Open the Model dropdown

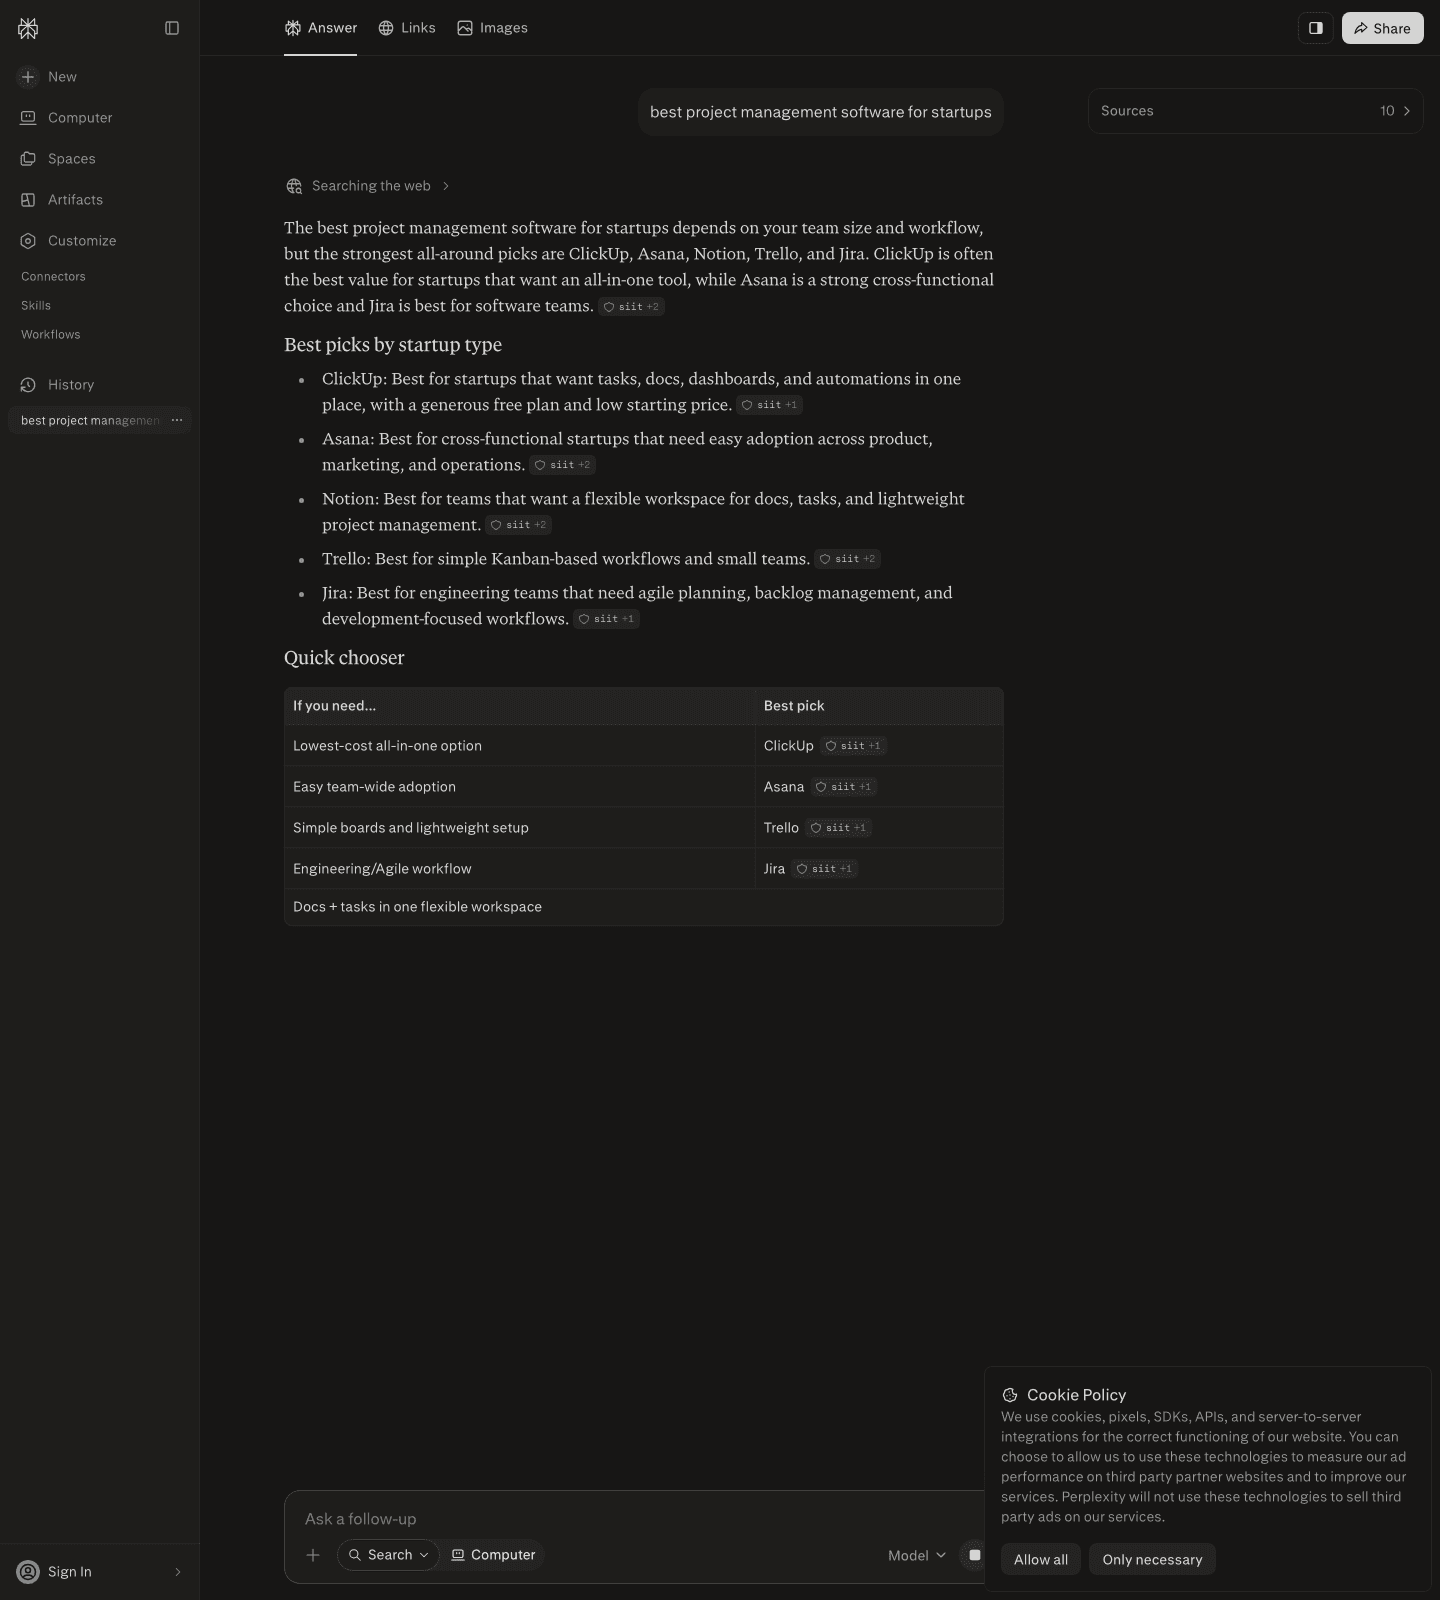(916, 1555)
